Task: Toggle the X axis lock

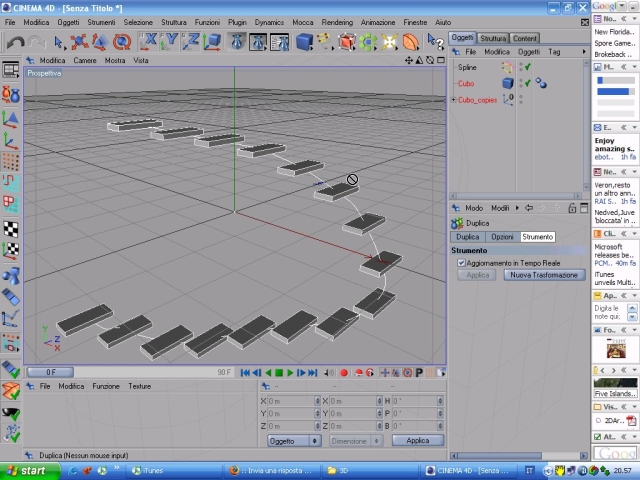Action: (x=148, y=42)
